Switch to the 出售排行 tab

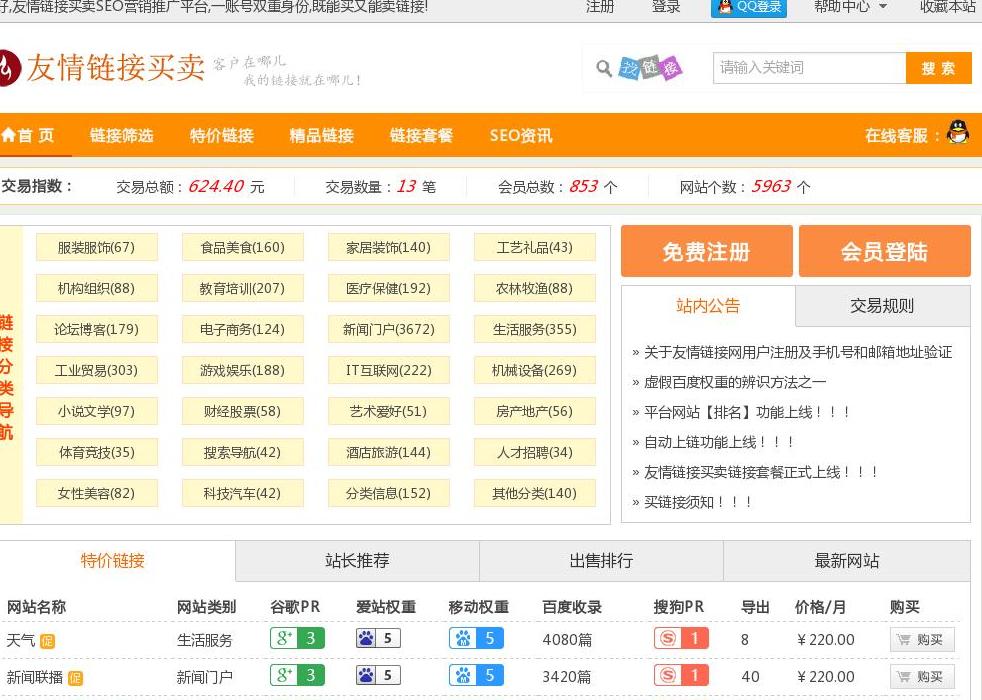[x=601, y=560]
